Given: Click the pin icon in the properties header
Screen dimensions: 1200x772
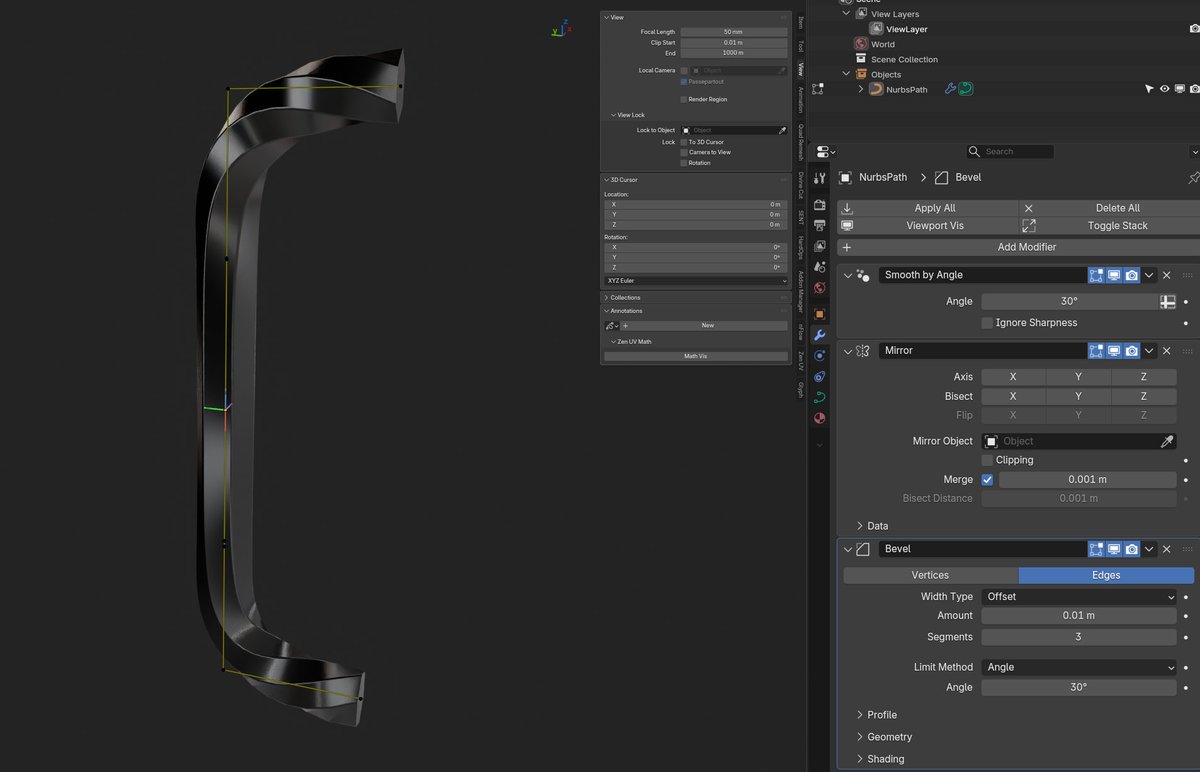Looking at the screenshot, I should click(x=1193, y=177).
